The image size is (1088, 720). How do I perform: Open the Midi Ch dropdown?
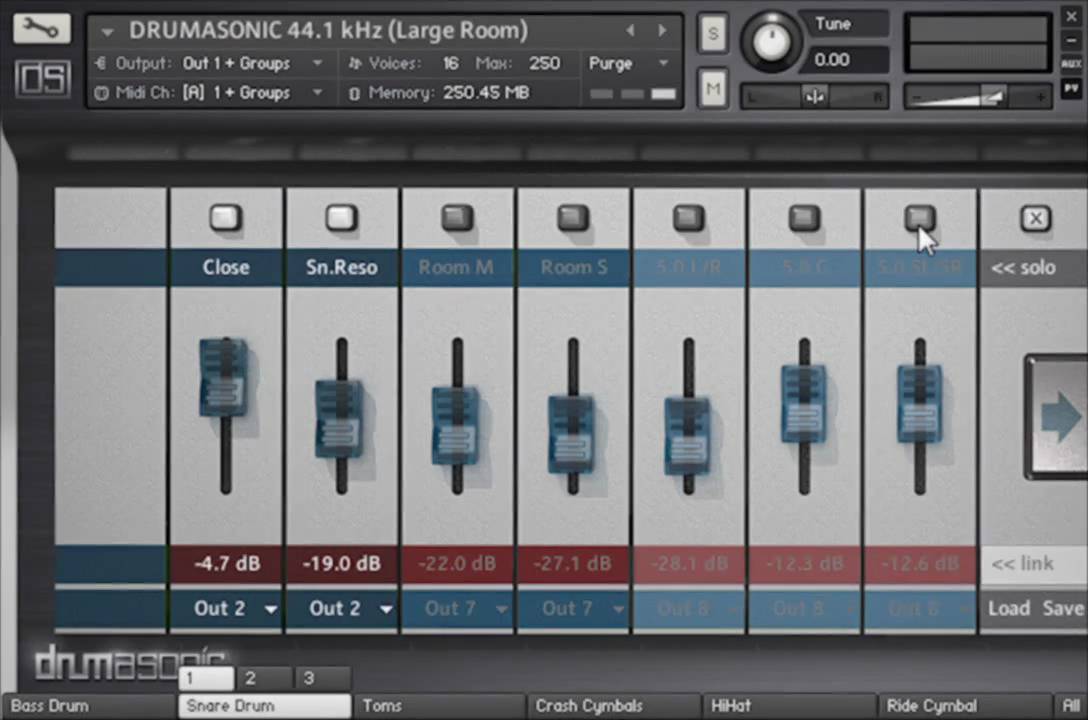[x=317, y=92]
